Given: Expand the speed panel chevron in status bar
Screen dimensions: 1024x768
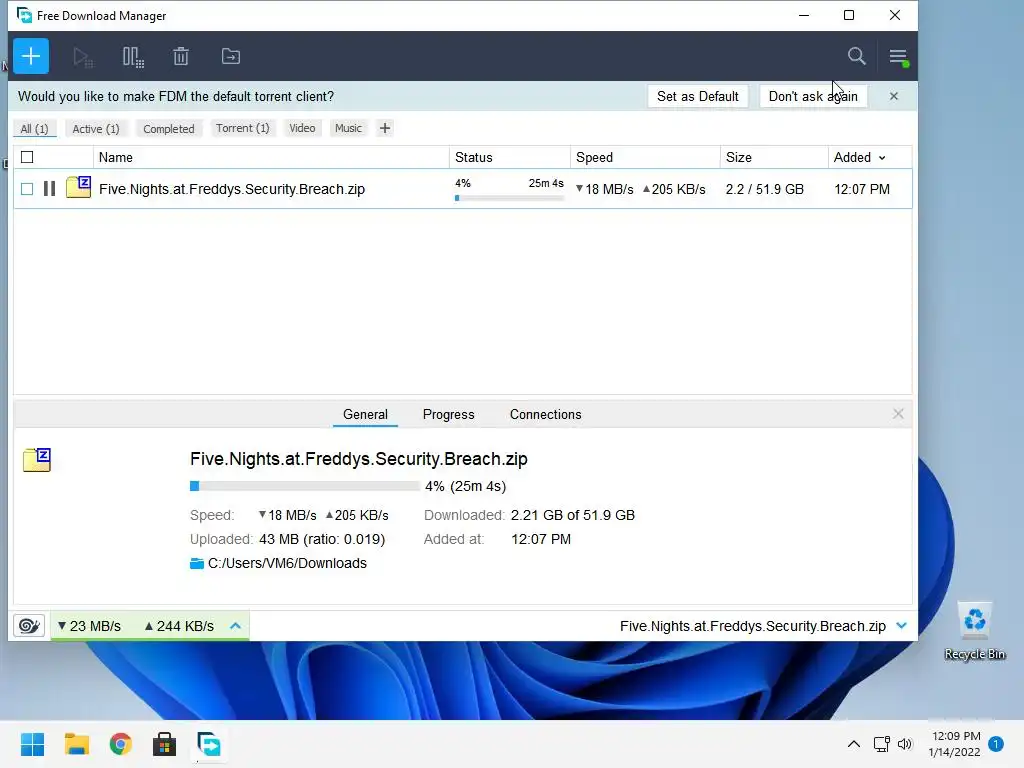Looking at the screenshot, I should (236, 626).
